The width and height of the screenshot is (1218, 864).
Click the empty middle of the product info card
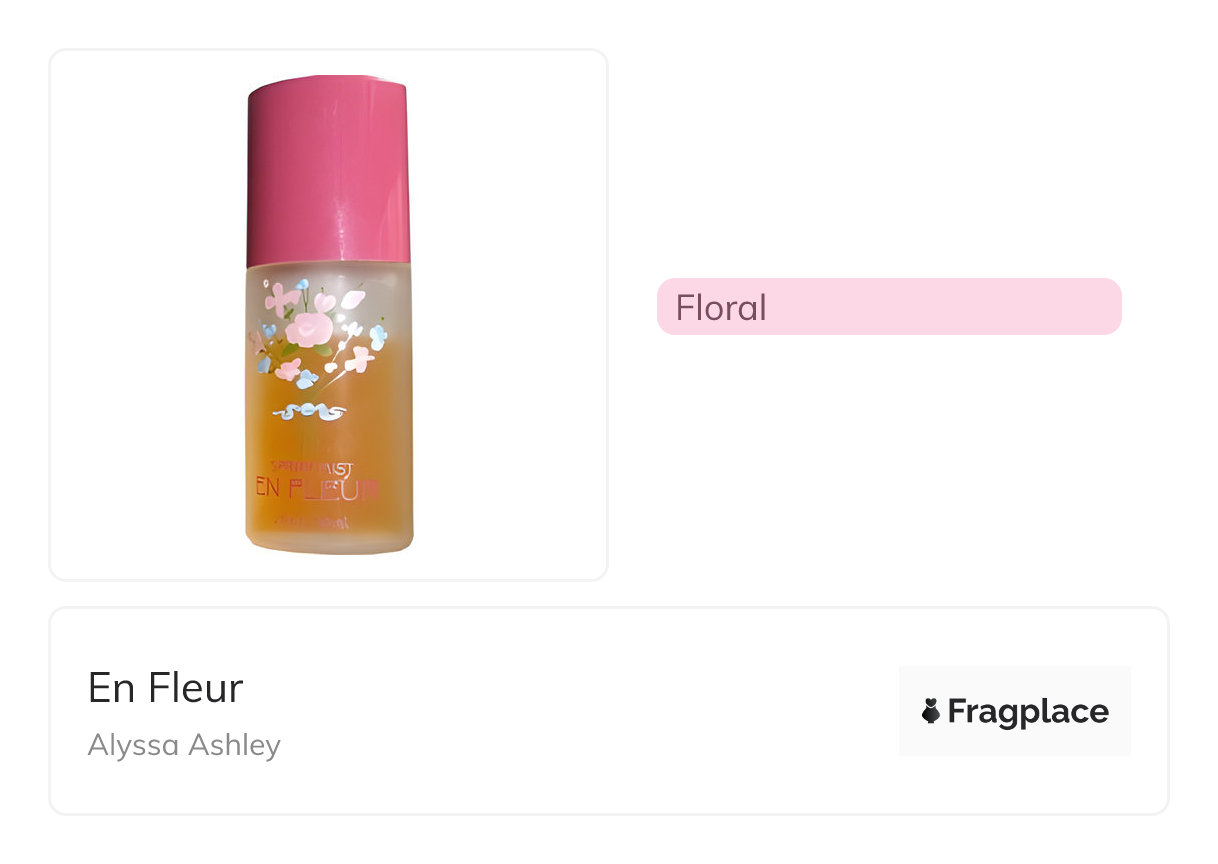coord(580,711)
